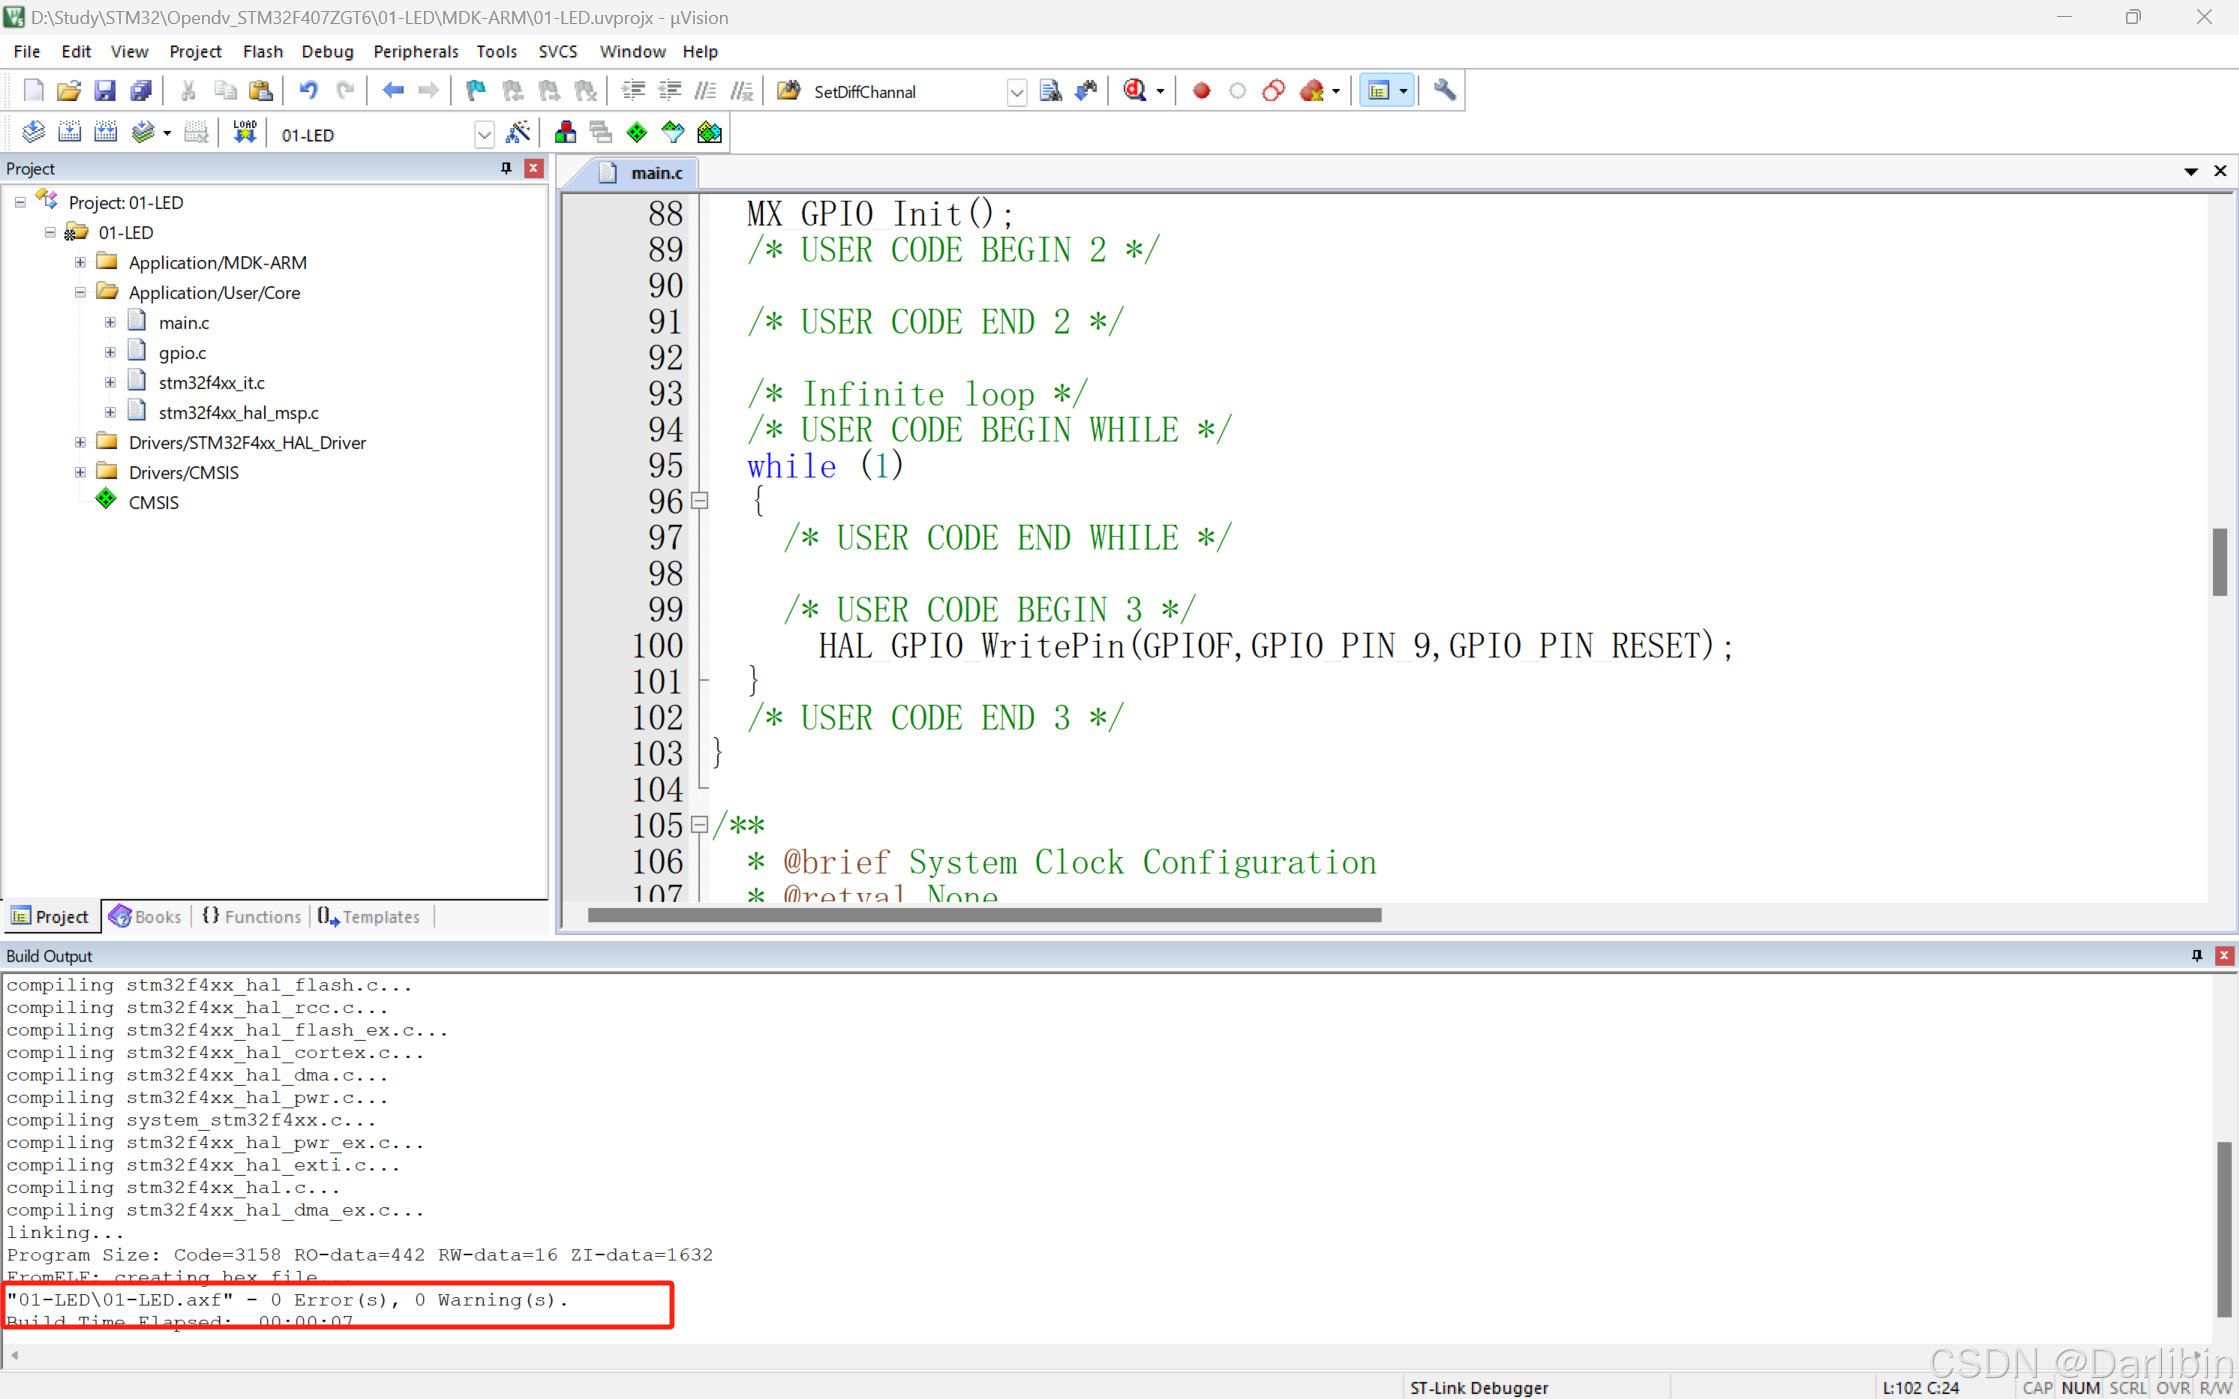Download code to flash with LOAD

coord(245,132)
